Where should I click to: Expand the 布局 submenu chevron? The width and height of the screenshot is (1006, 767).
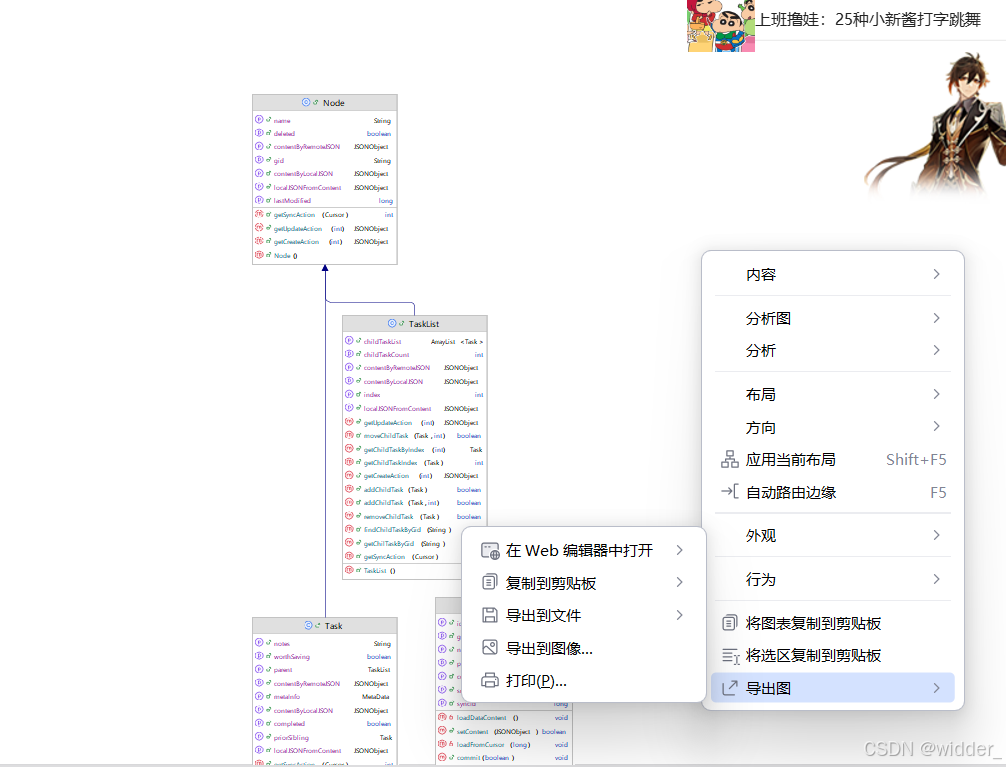click(x=937, y=394)
